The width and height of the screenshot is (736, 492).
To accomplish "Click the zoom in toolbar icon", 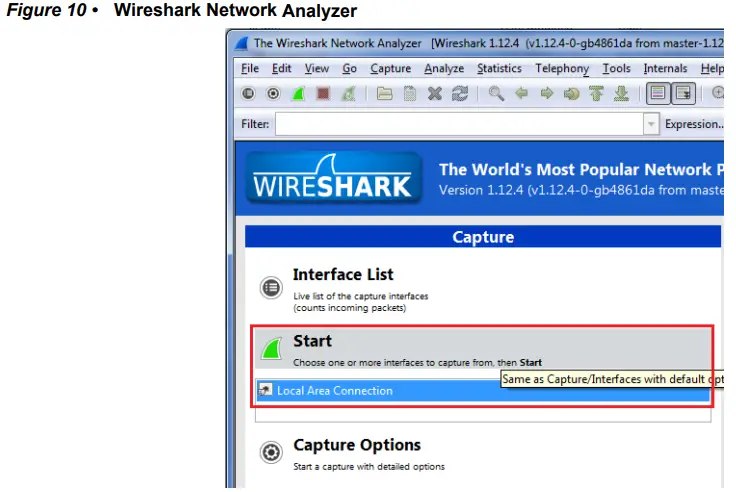I will (x=718, y=93).
